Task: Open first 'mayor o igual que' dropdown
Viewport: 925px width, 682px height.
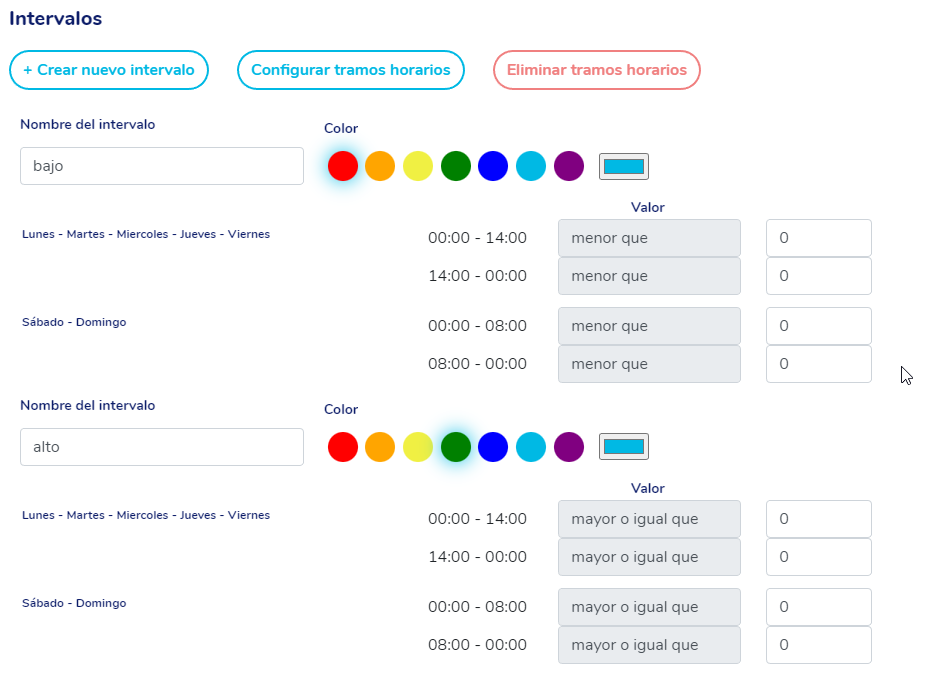Action: [649, 519]
